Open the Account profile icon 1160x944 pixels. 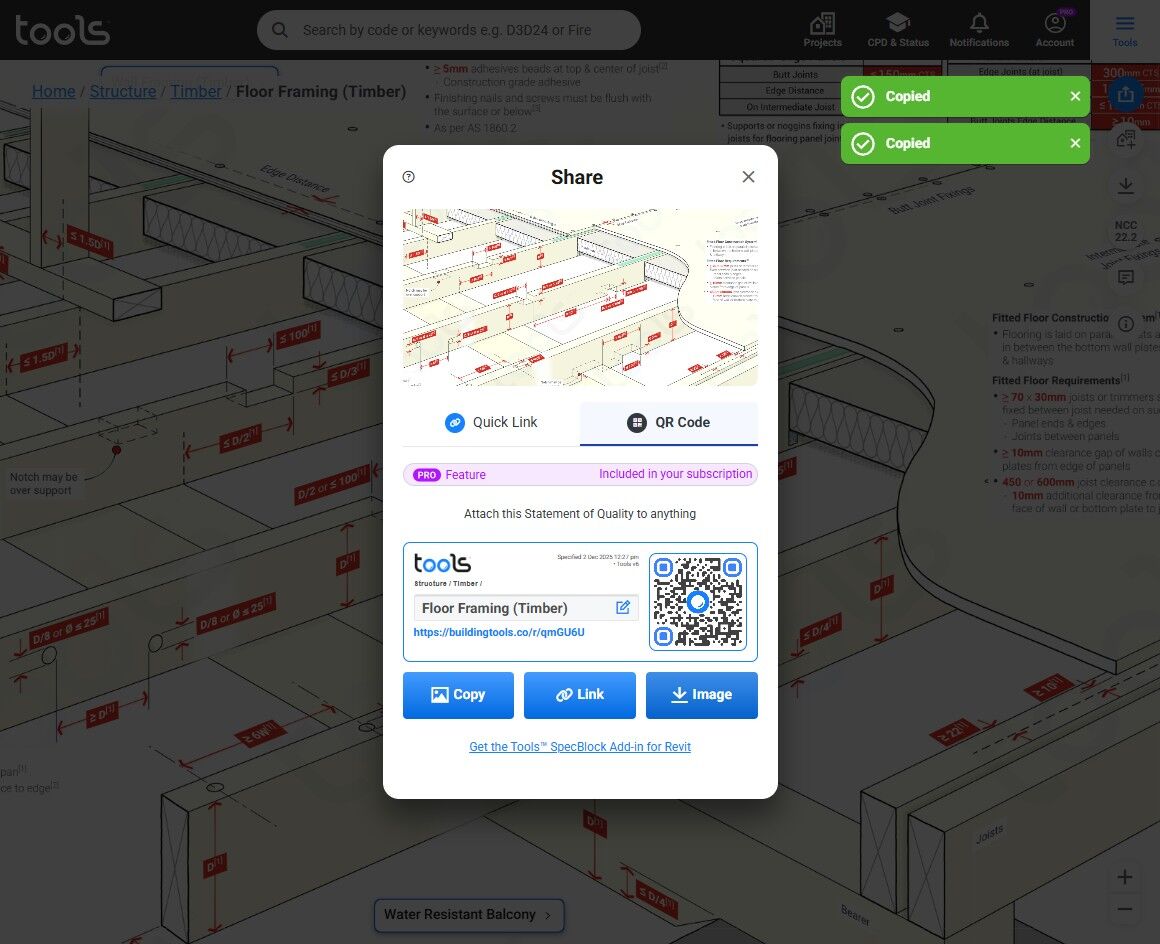tap(1054, 23)
